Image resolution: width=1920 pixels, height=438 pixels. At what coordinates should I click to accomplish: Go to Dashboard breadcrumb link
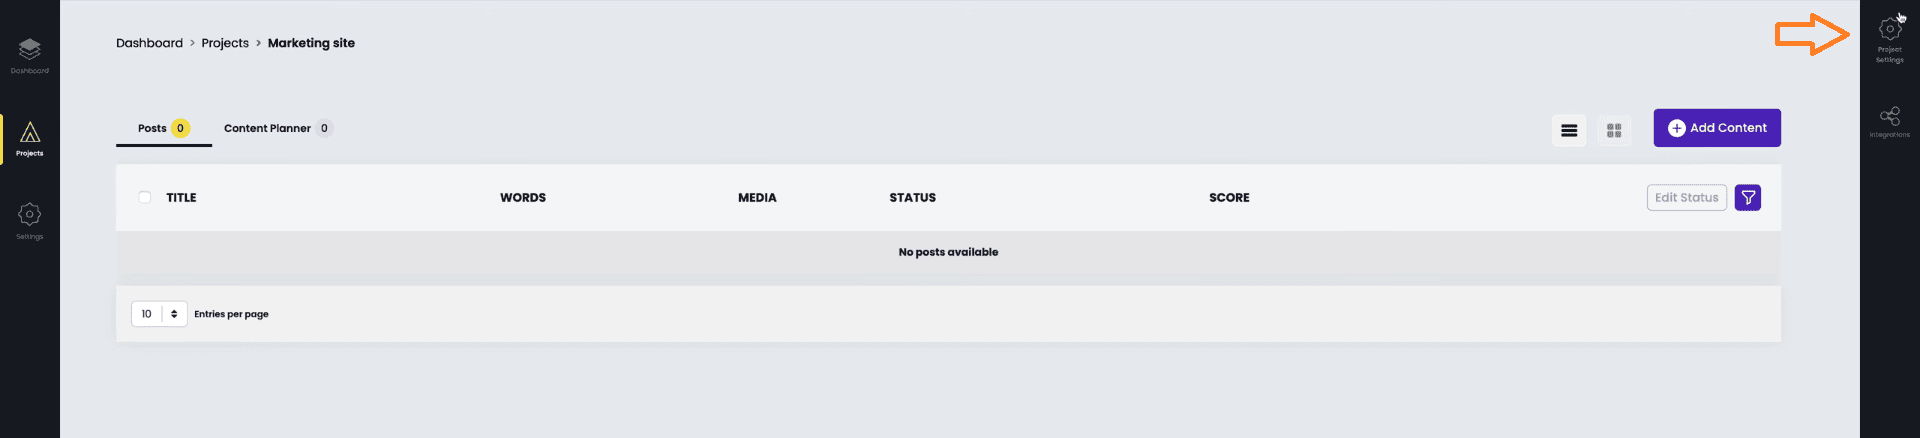pos(149,43)
